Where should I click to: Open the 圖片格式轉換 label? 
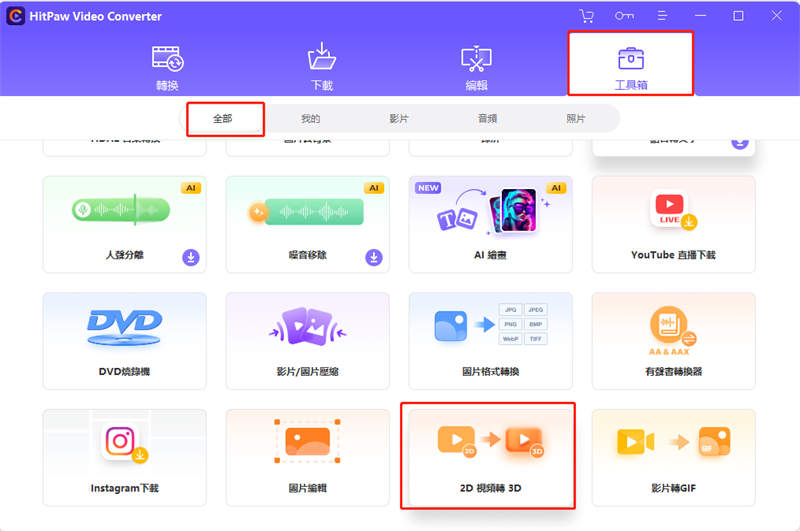pyautogui.click(x=490, y=372)
